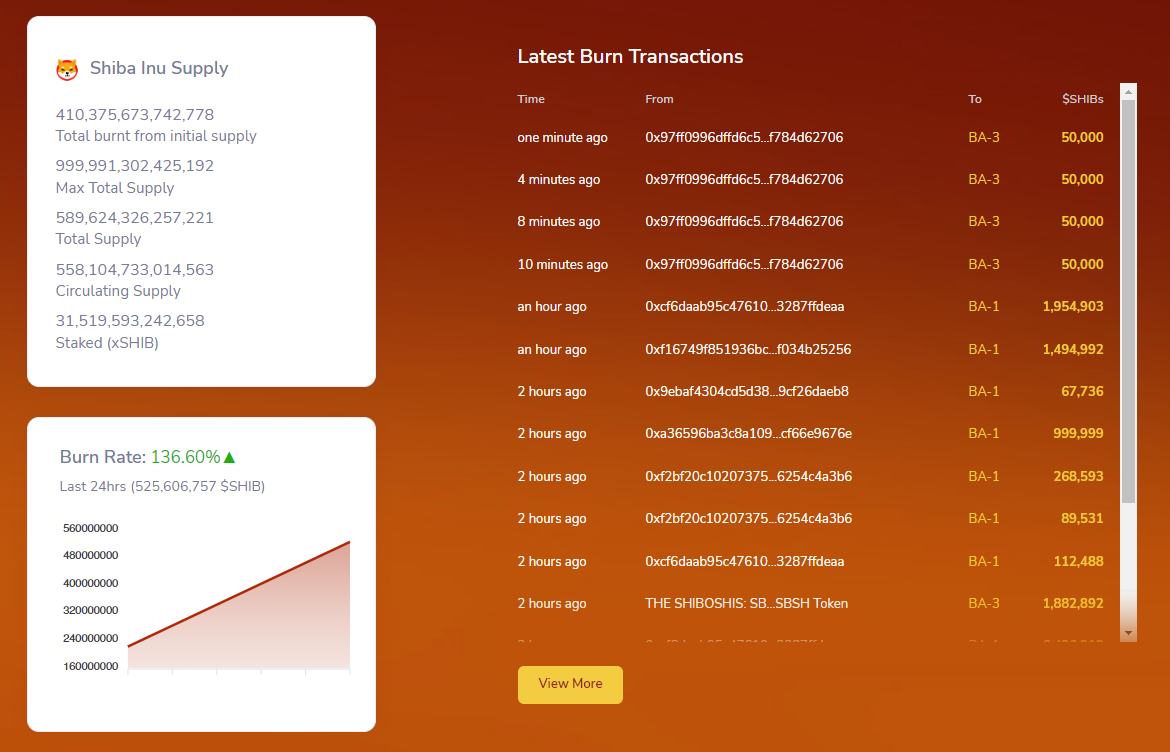Select the To column header
Screen dimensions: 1170x752
975,99
